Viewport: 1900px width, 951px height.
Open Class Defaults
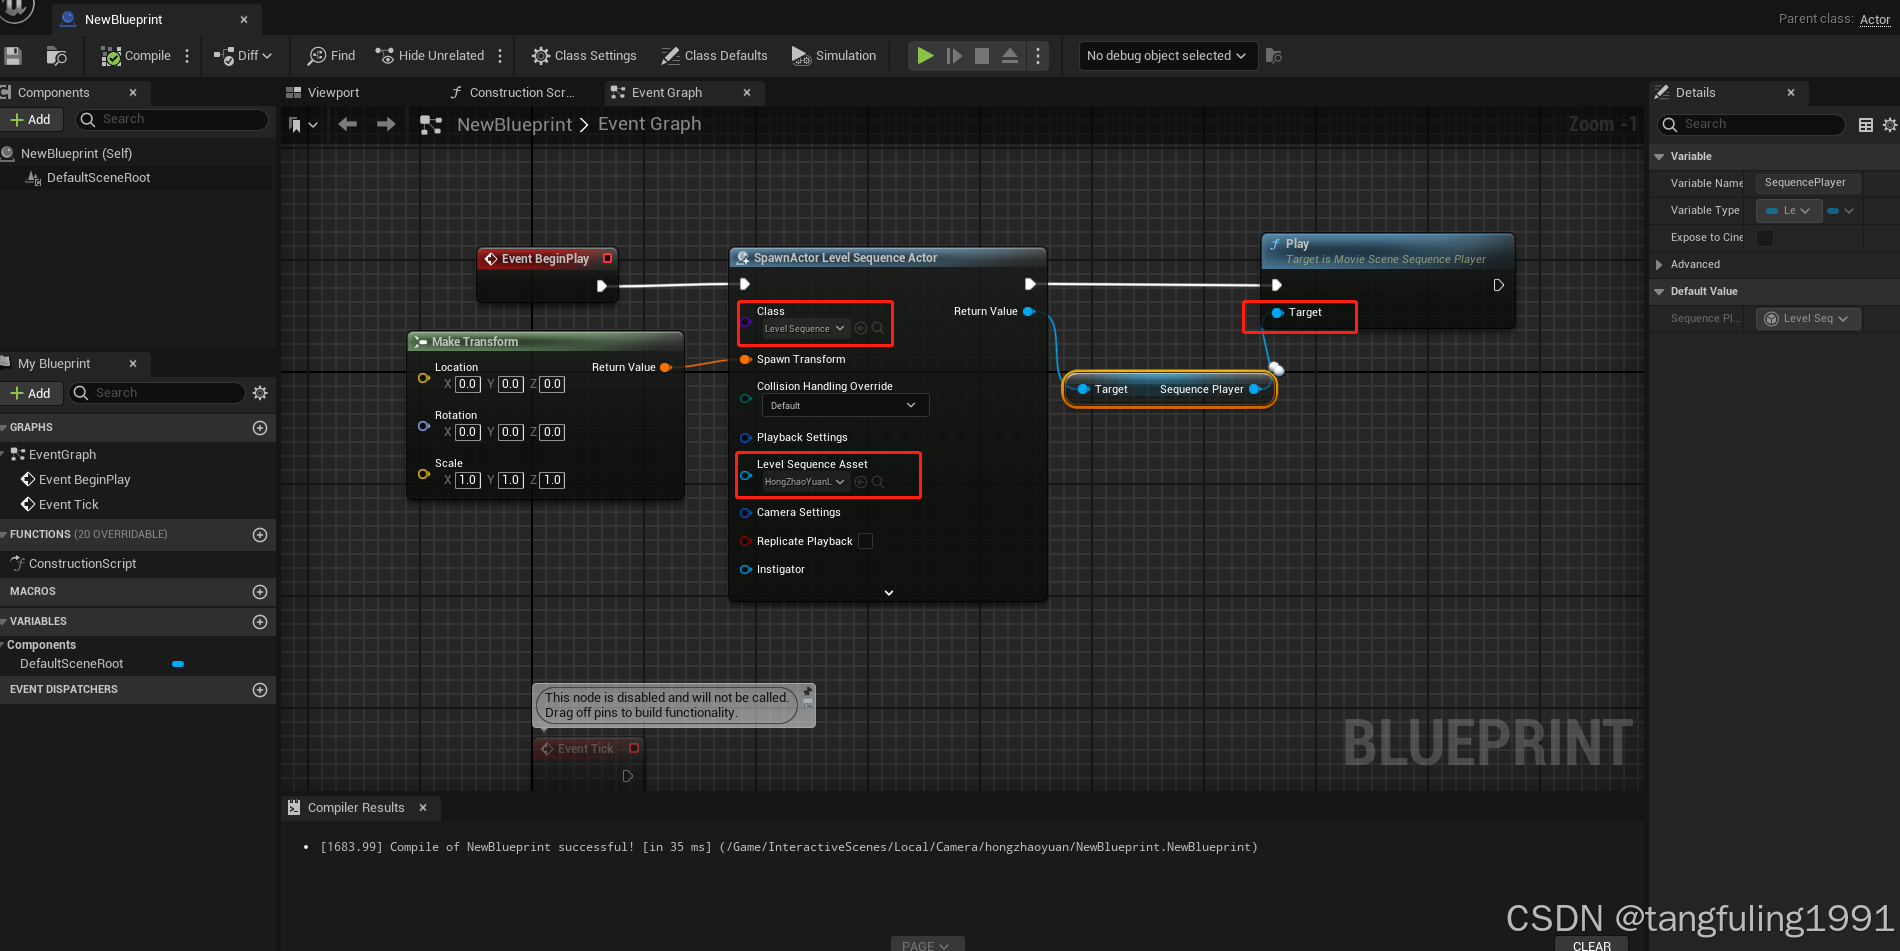tap(715, 56)
